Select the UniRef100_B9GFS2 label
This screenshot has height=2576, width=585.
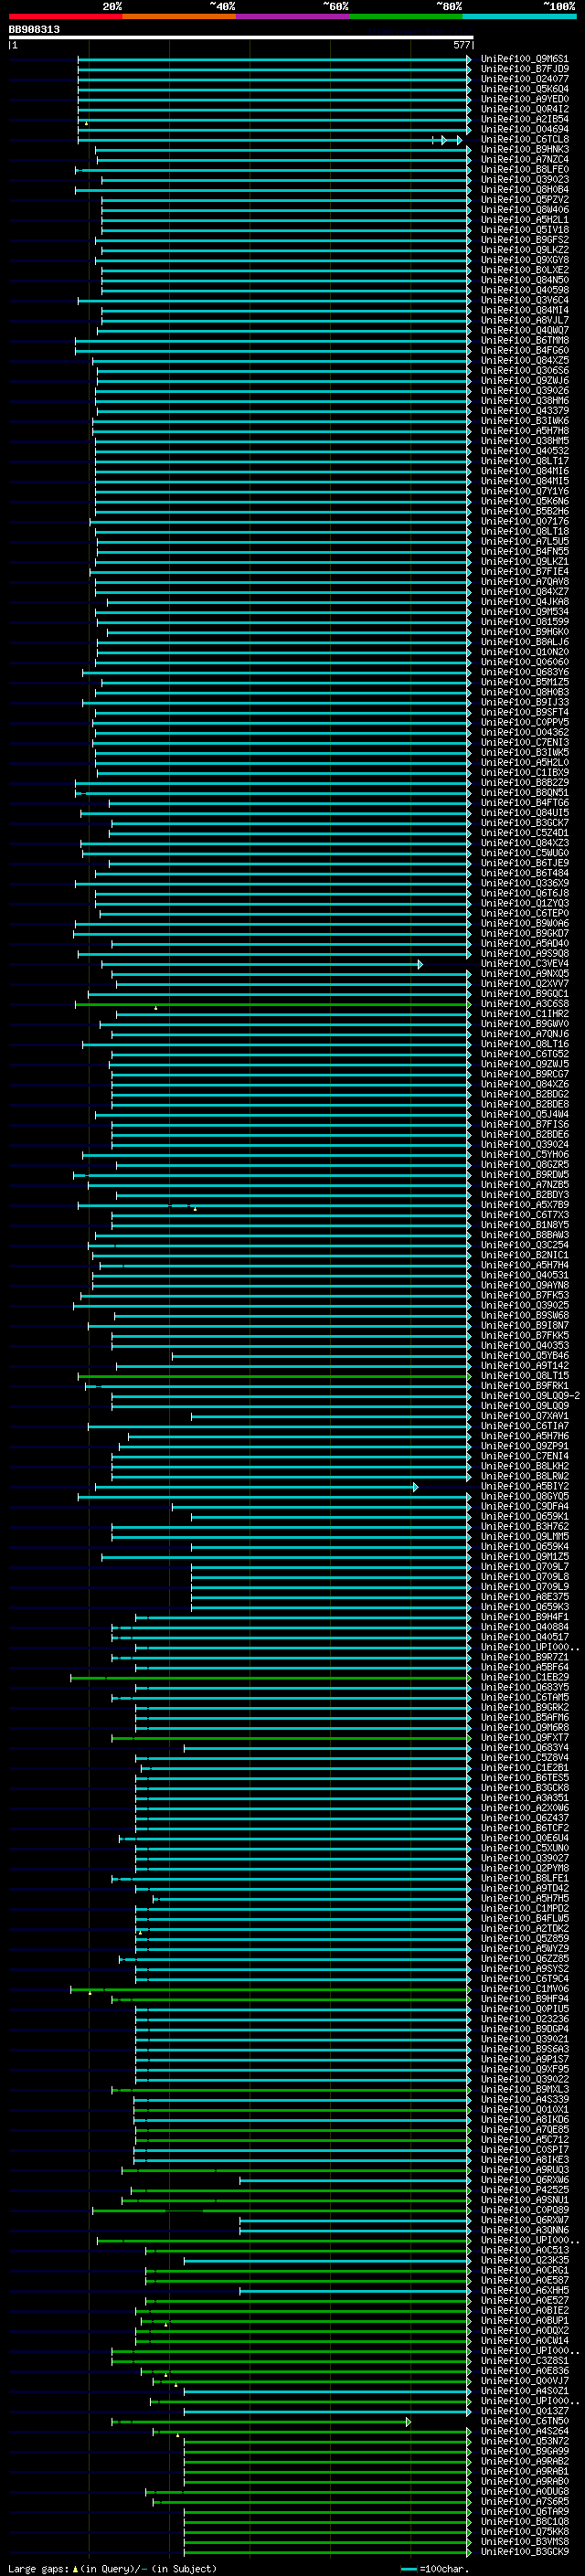point(524,240)
